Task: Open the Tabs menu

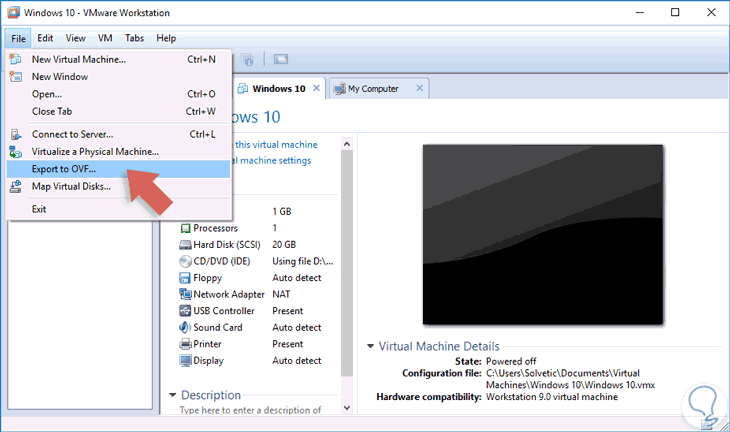Action: click(x=135, y=38)
